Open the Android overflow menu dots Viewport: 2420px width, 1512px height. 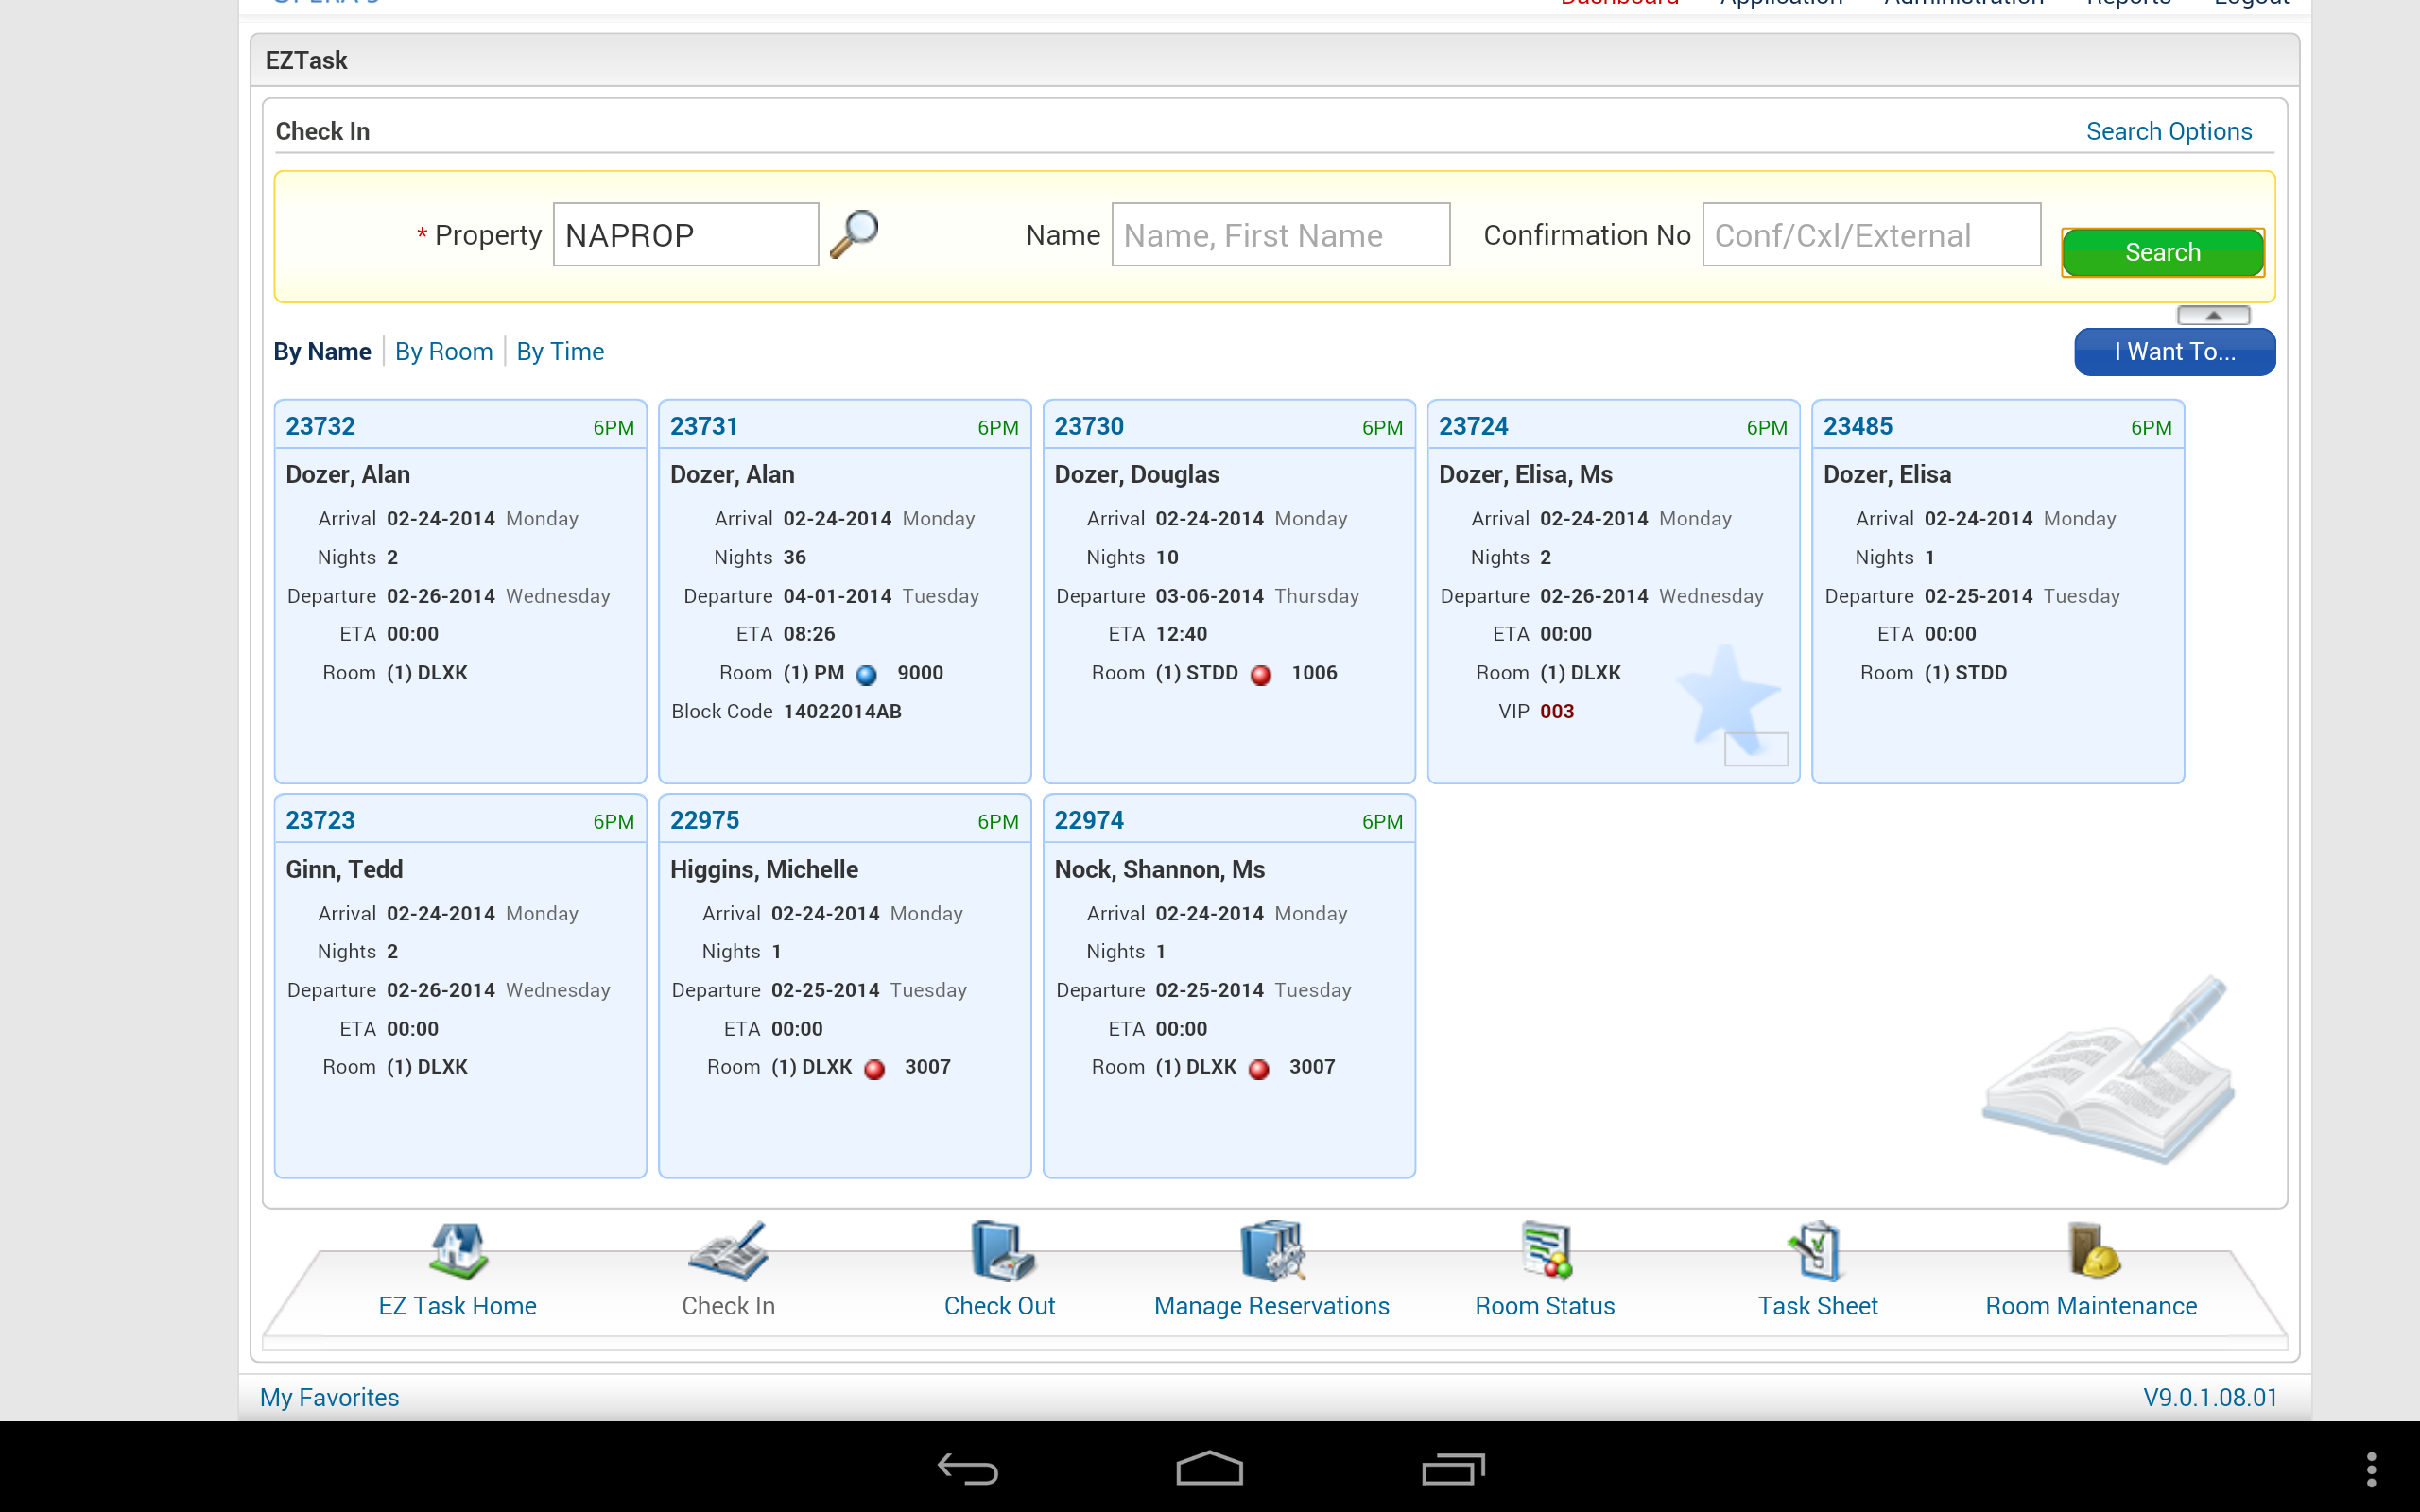point(2370,1469)
